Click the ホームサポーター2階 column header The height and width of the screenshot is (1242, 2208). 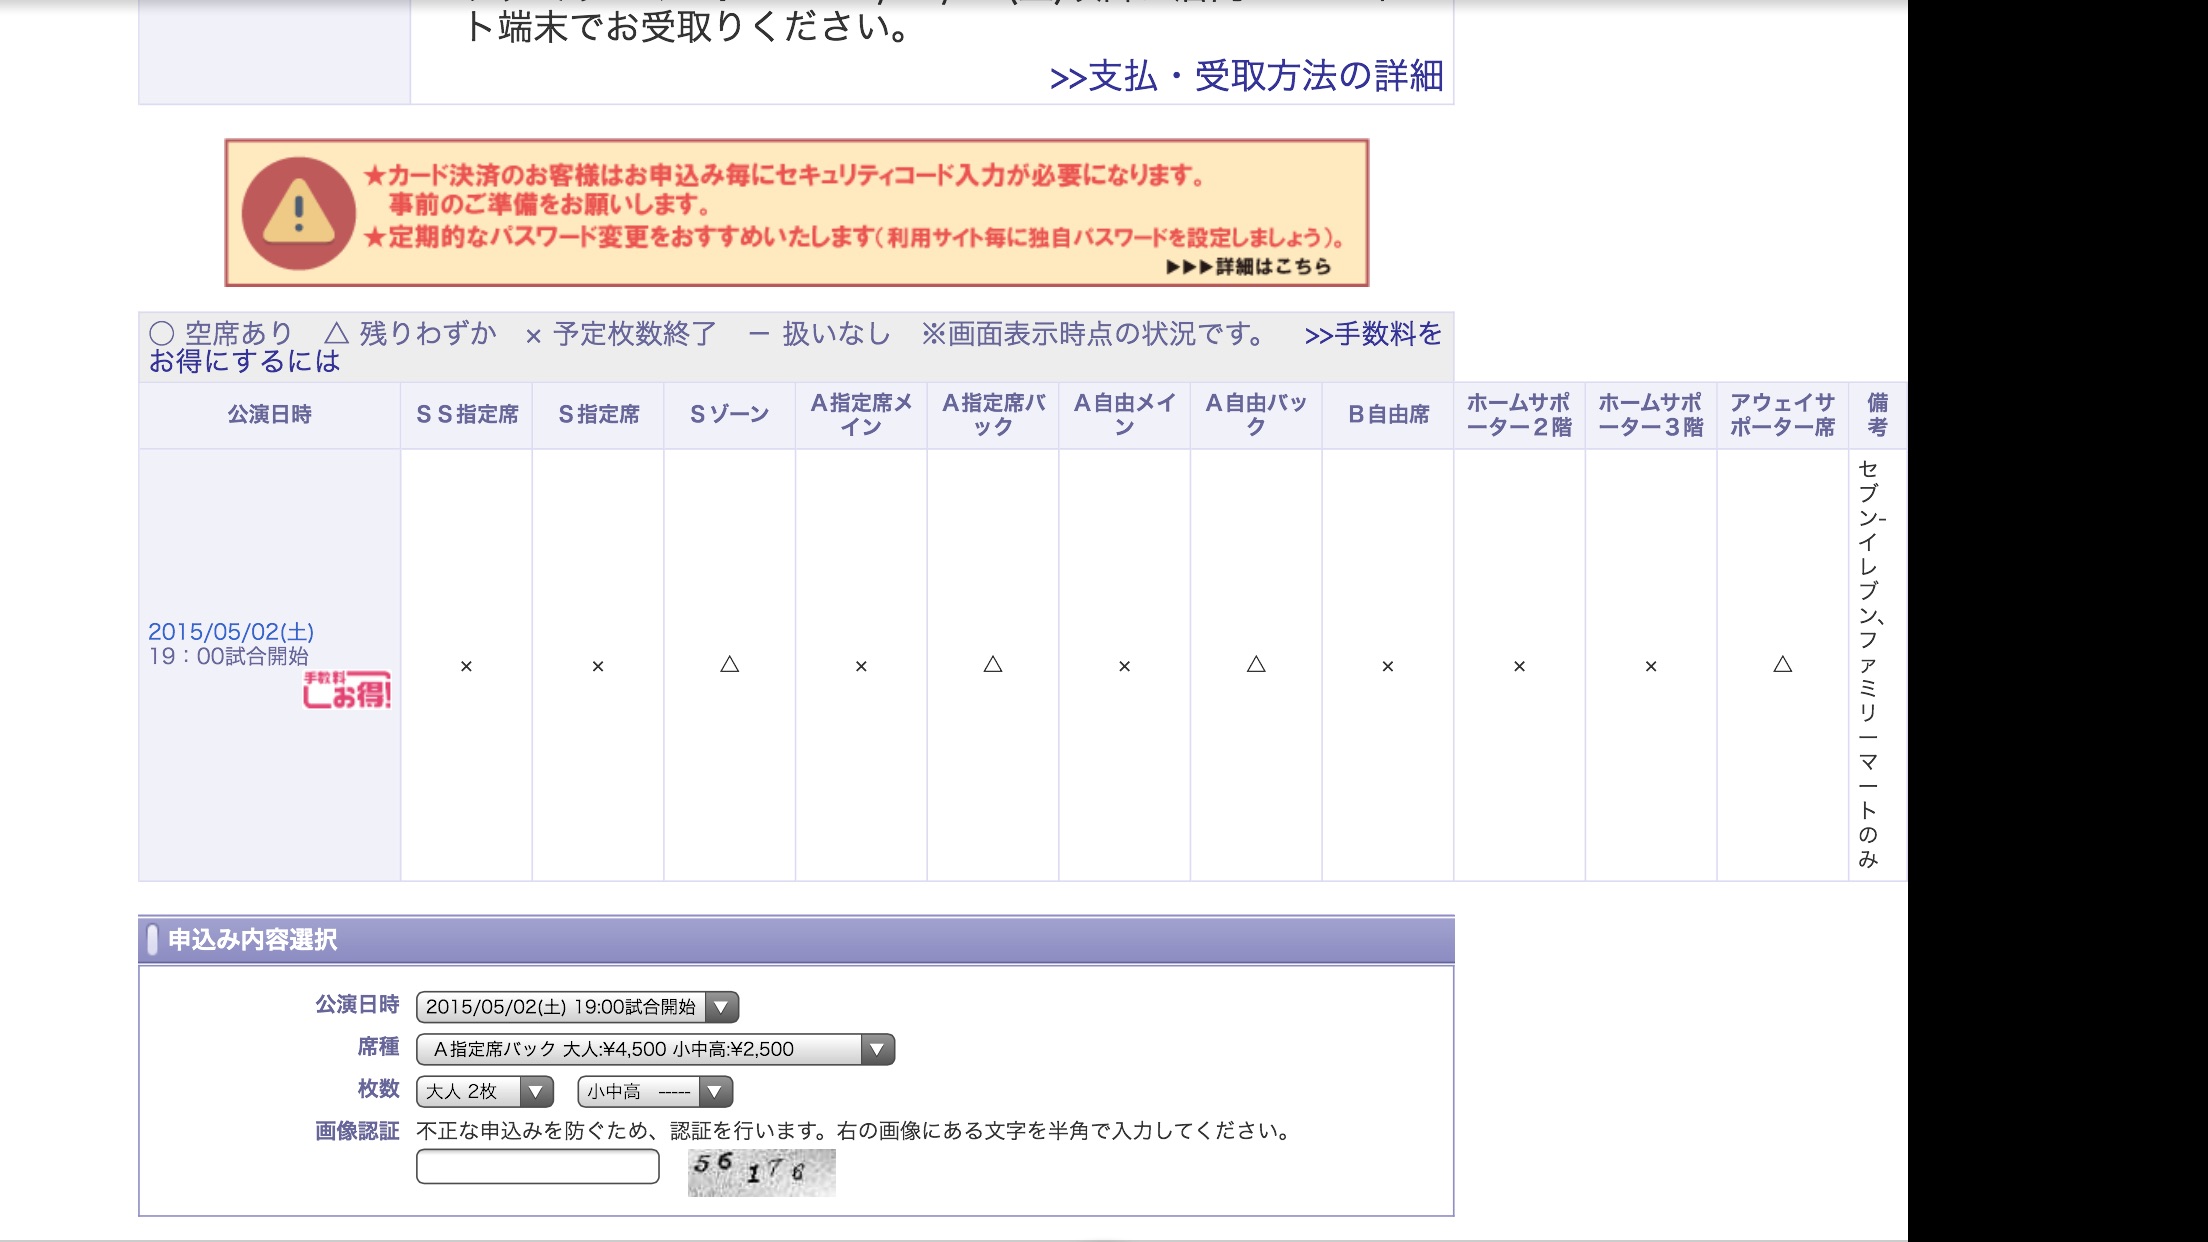tap(1518, 415)
